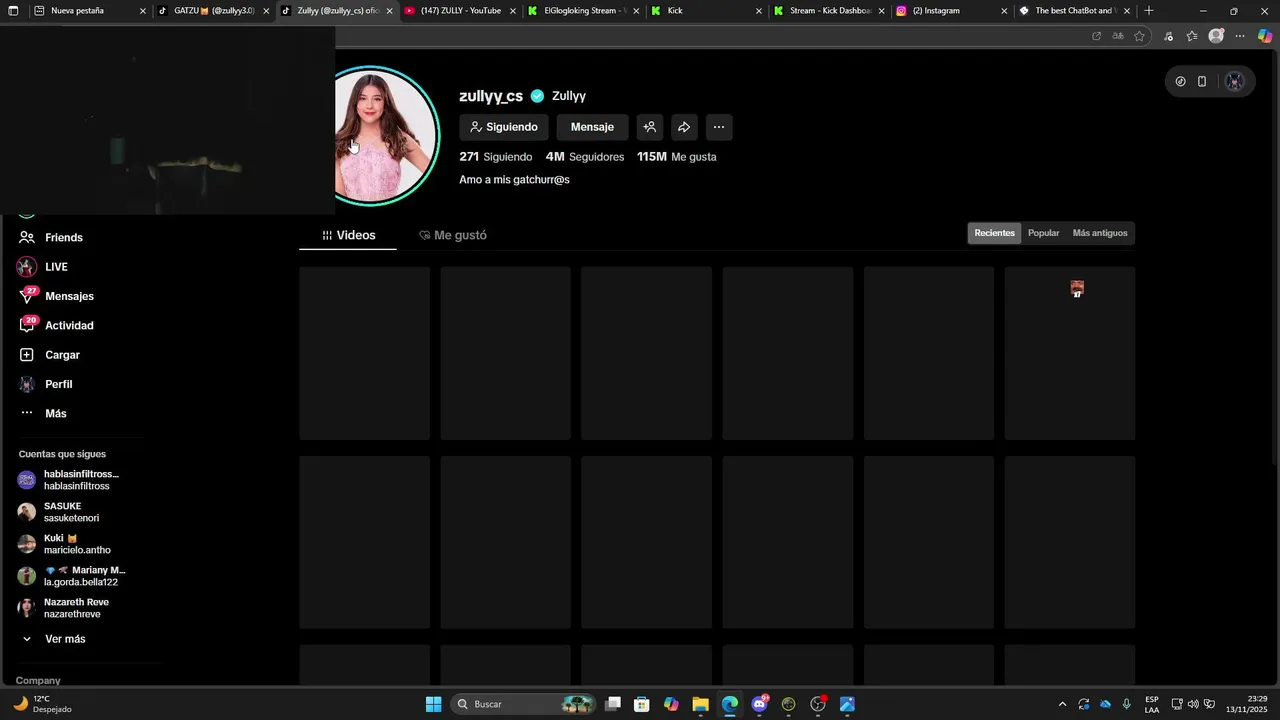Screen dimensions: 1280x720
Task: Open own account avatar top right
Action: (1235, 82)
